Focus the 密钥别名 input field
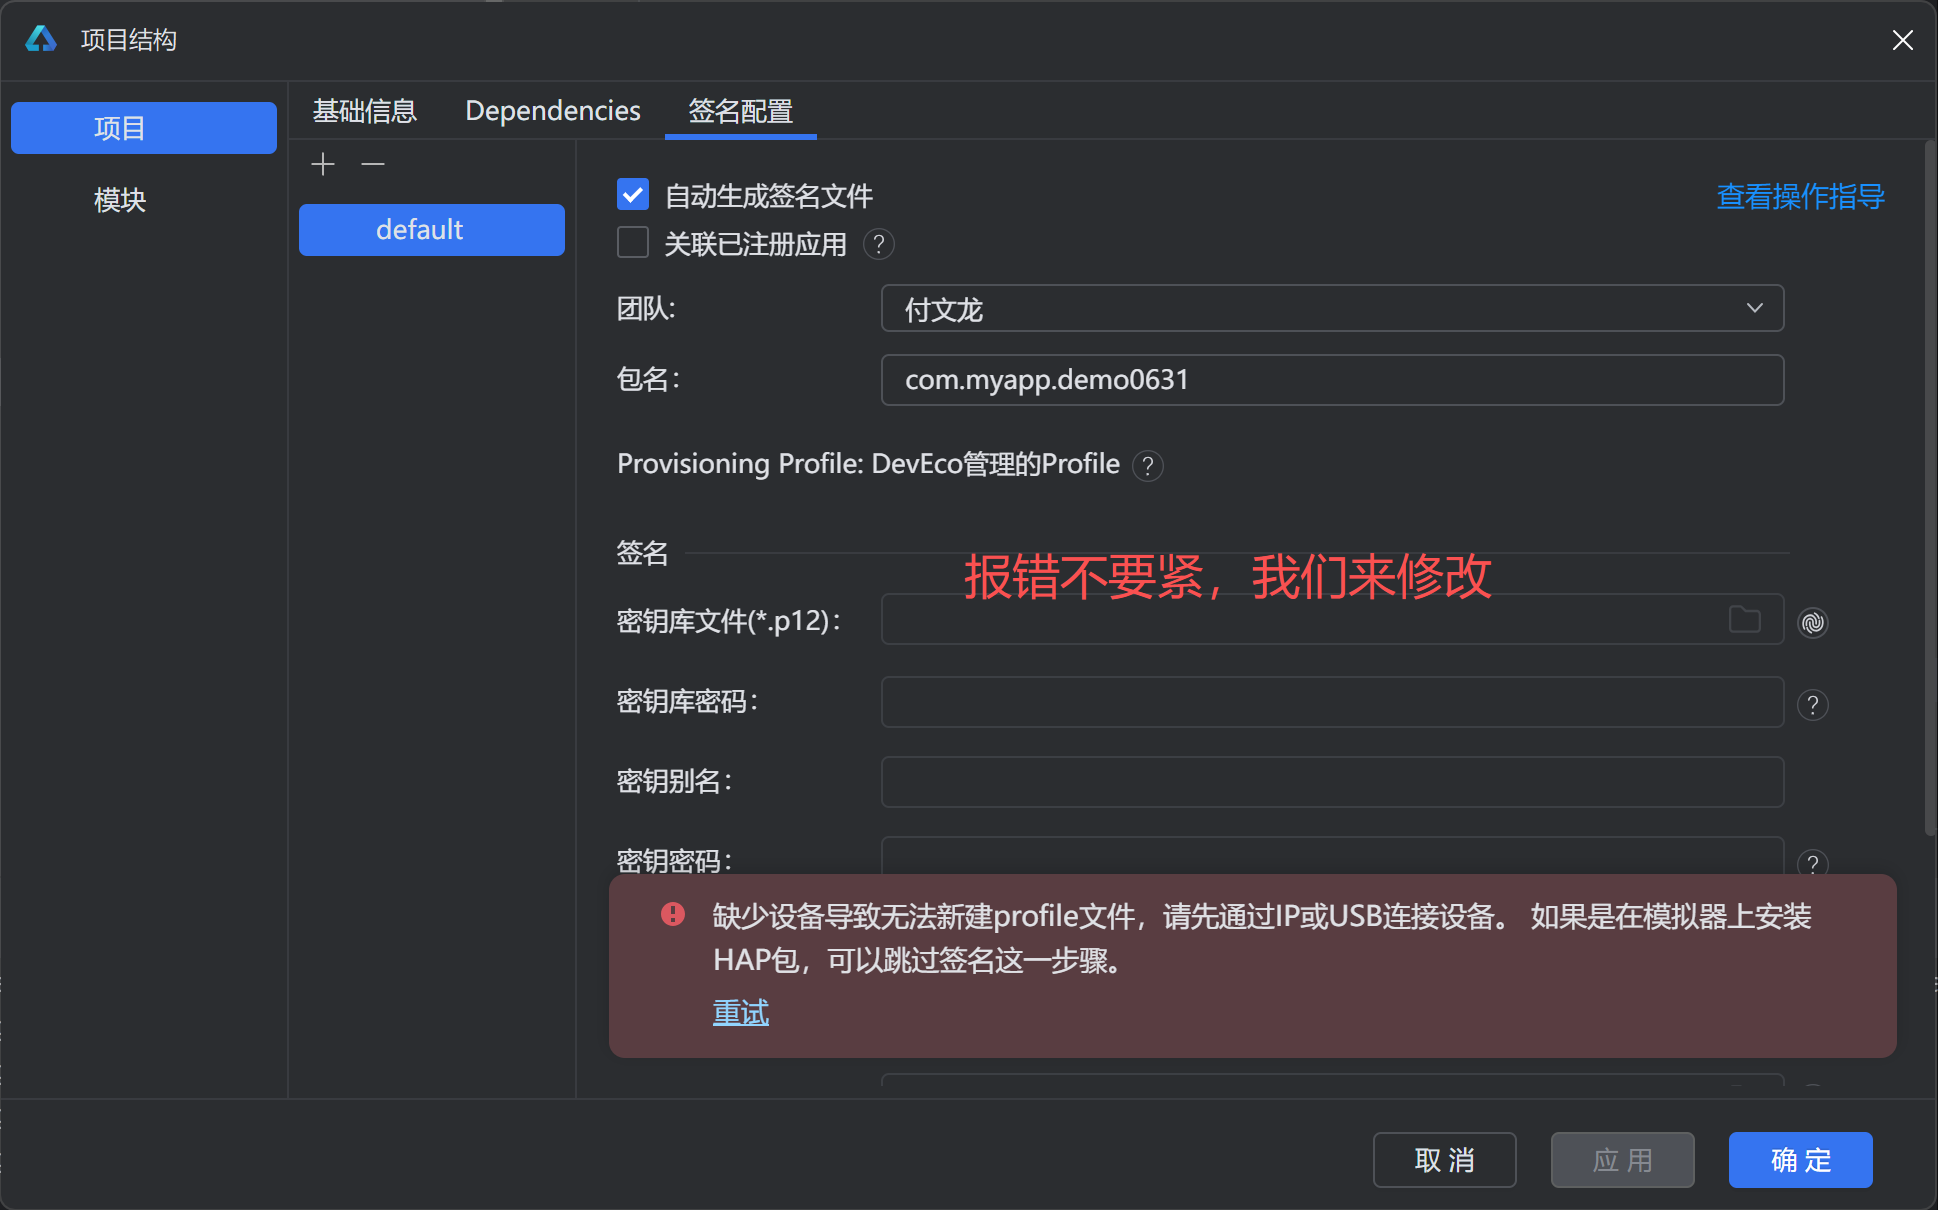The height and width of the screenshot is (1210, 1938). tap(1332, 782)
